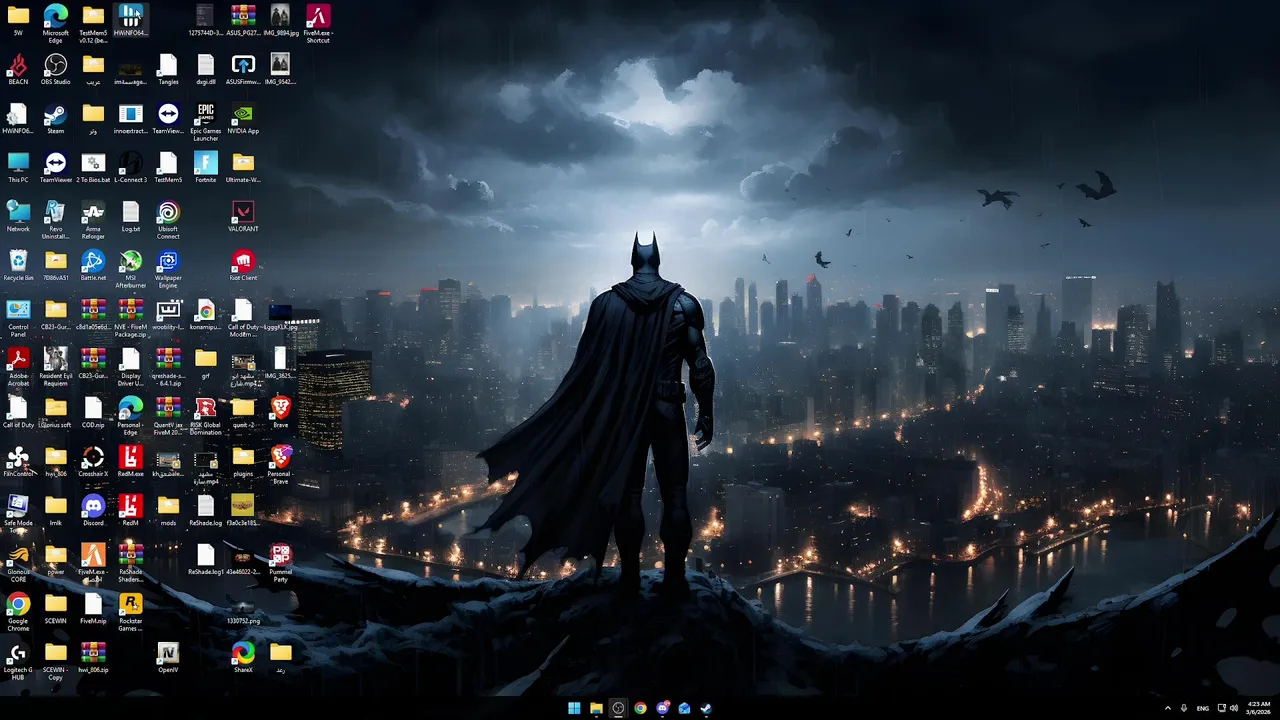Select the Wallpaper Engine icon

coord(168,270)
